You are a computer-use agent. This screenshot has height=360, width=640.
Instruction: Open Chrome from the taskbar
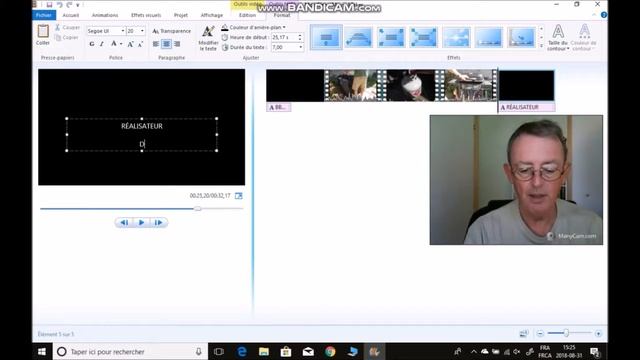[330, 351]
